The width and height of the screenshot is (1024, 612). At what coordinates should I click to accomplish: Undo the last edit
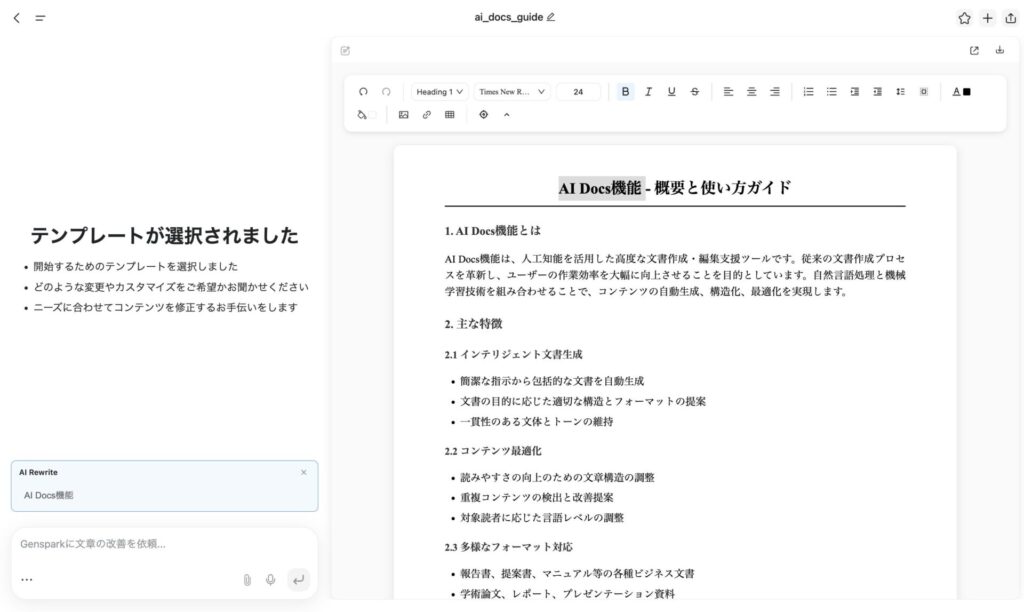[363, 92]
